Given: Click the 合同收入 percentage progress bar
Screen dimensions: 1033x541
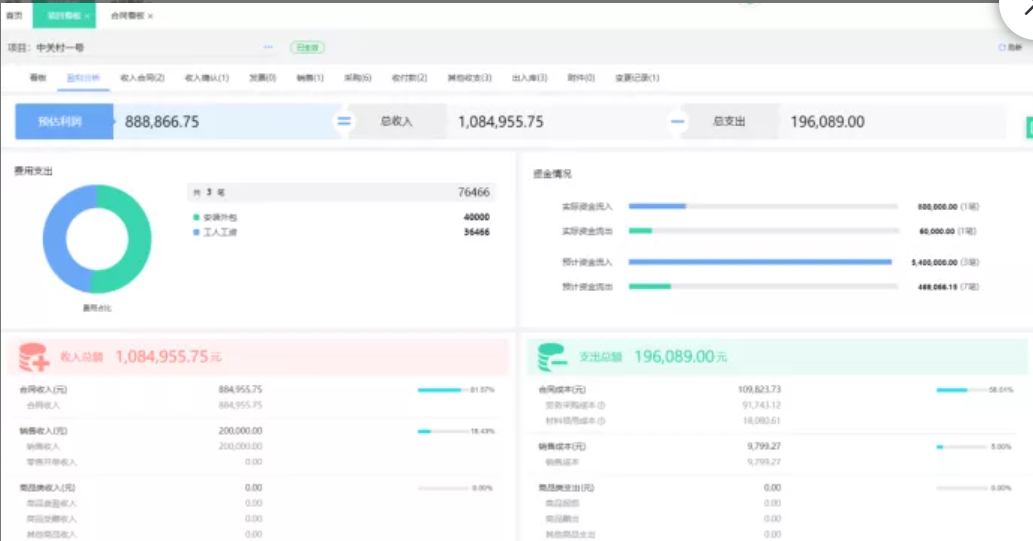Looking at the screenshot, I should tap(440, 390).
